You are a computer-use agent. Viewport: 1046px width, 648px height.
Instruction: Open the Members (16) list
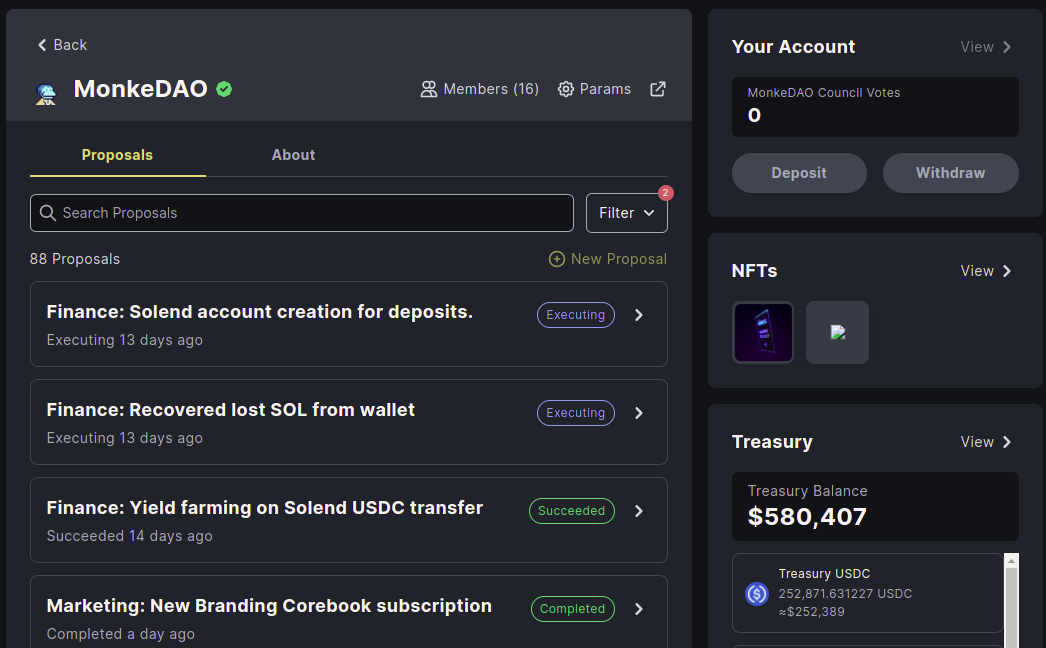pyautogui.click(x=480, y=89)
